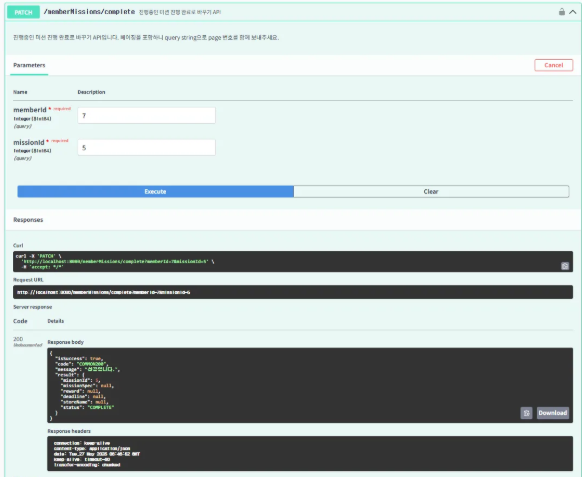582x477 pixels.
Task: Click the Server response label
Action: click(33, 307)
